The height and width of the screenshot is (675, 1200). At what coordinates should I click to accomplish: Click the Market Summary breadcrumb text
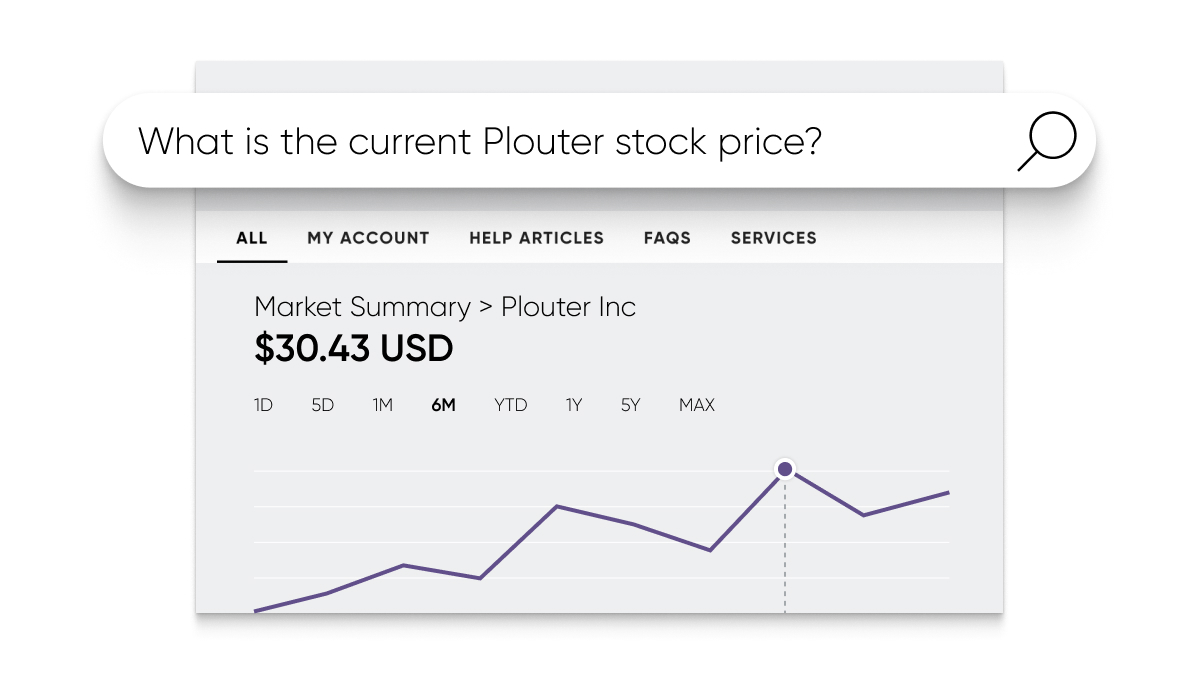[362, 307]
